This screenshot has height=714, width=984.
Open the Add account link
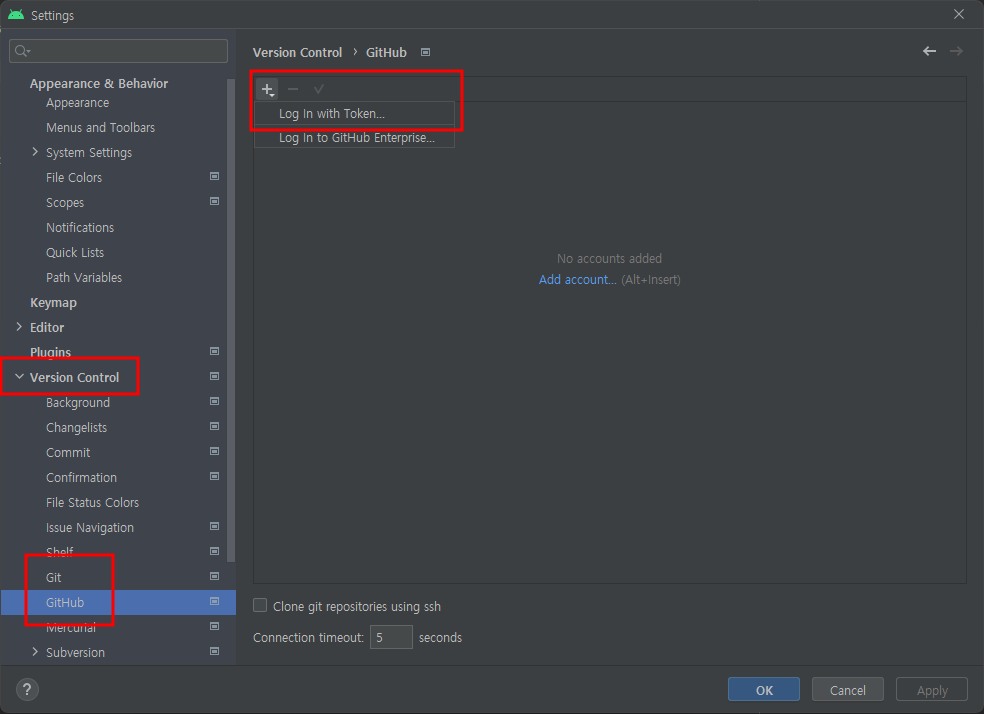click(577, 279)
